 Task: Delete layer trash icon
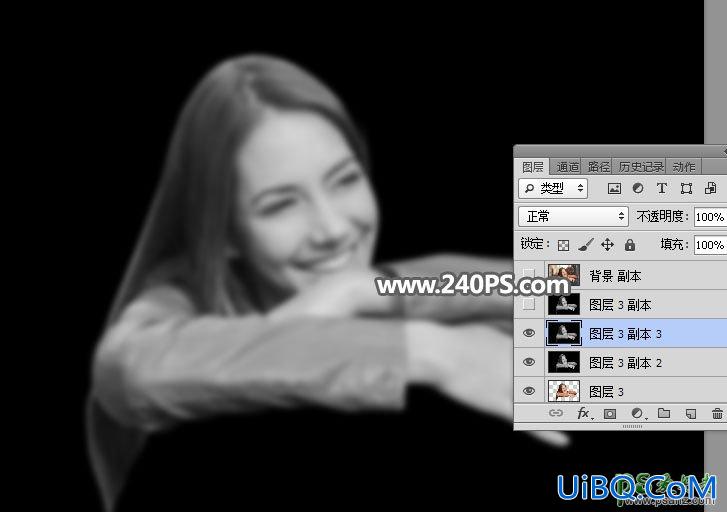[717, 413]
